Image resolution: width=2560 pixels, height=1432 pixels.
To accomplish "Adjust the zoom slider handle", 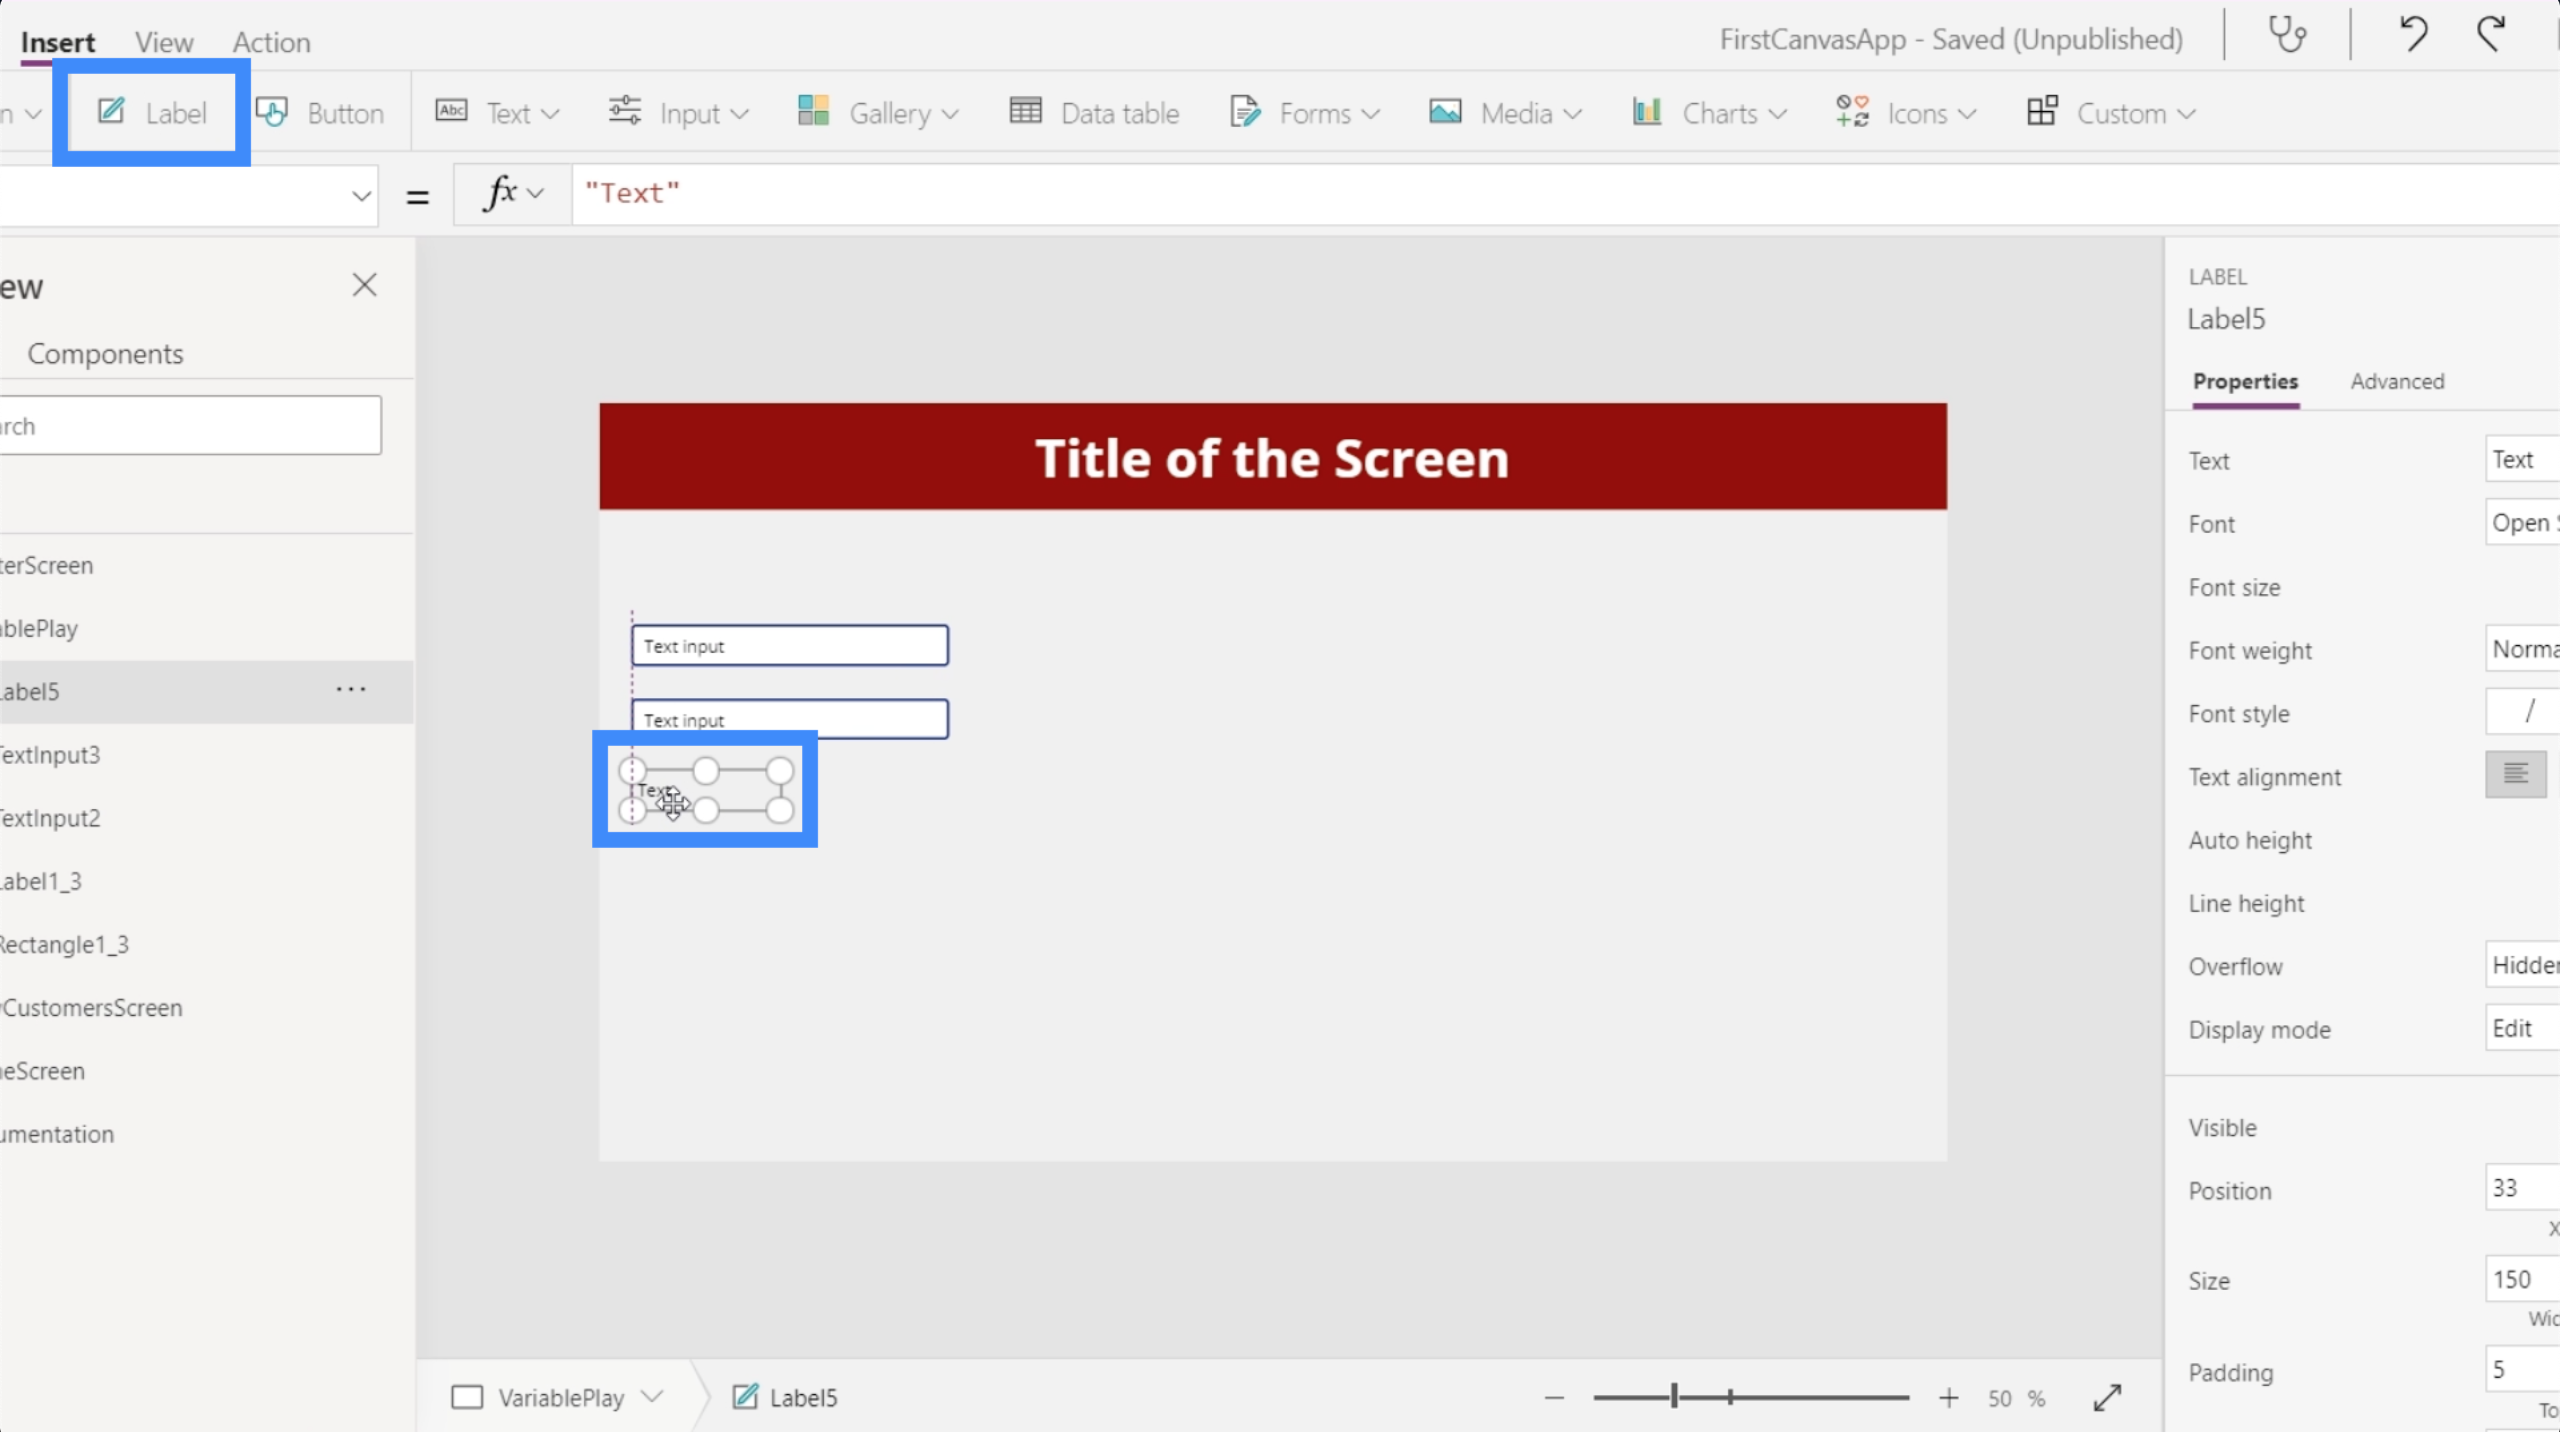I will (1674, 1396).
